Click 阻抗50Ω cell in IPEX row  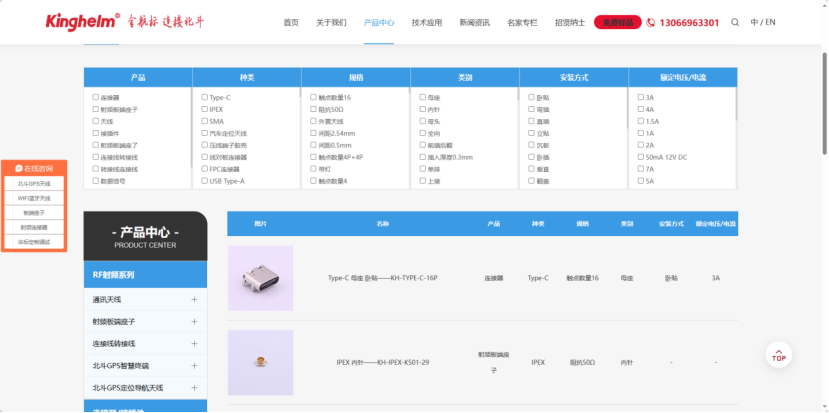coord(582,363)
